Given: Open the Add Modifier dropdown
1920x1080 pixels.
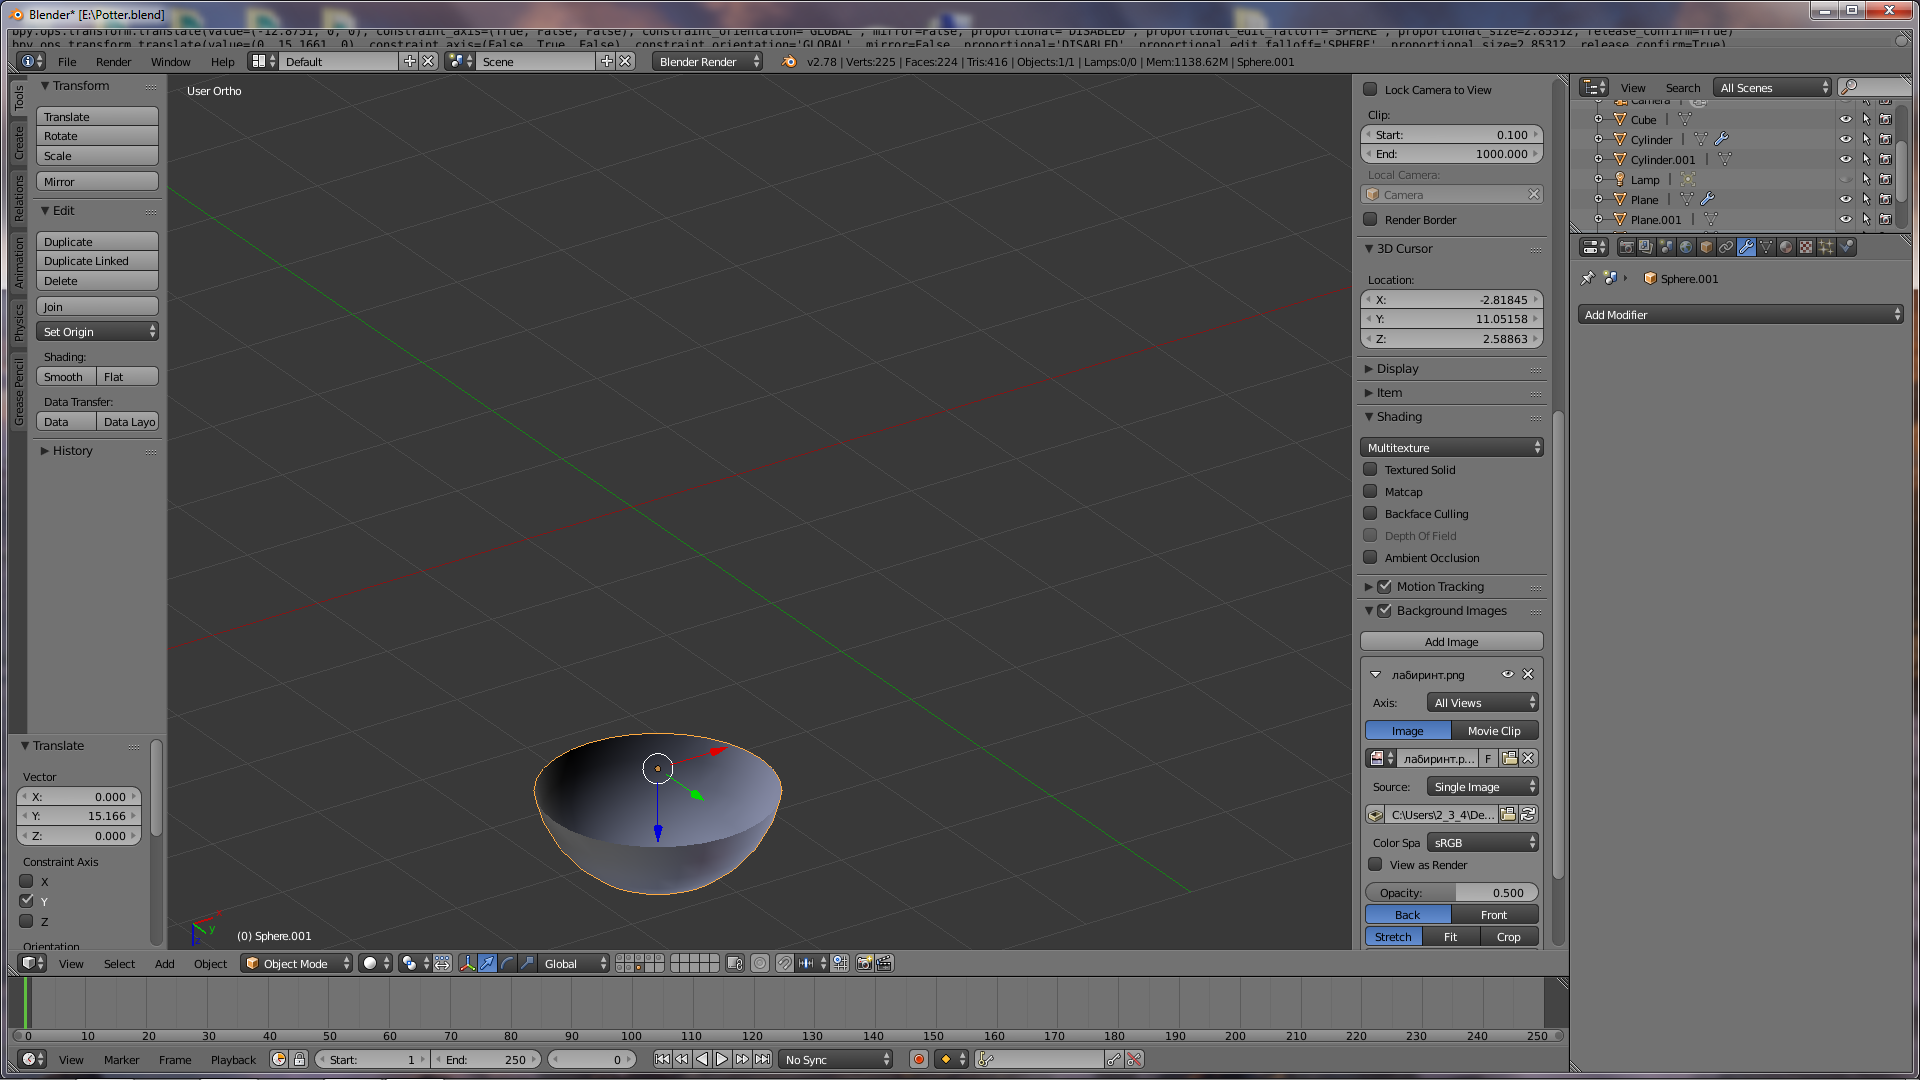Looking at the screenshot, I should (1740, 314).
